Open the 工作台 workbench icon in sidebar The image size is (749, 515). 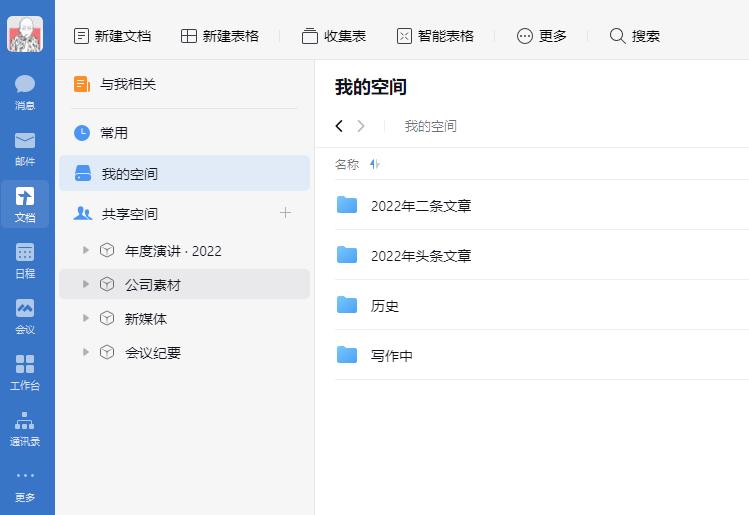pos(25,373)
